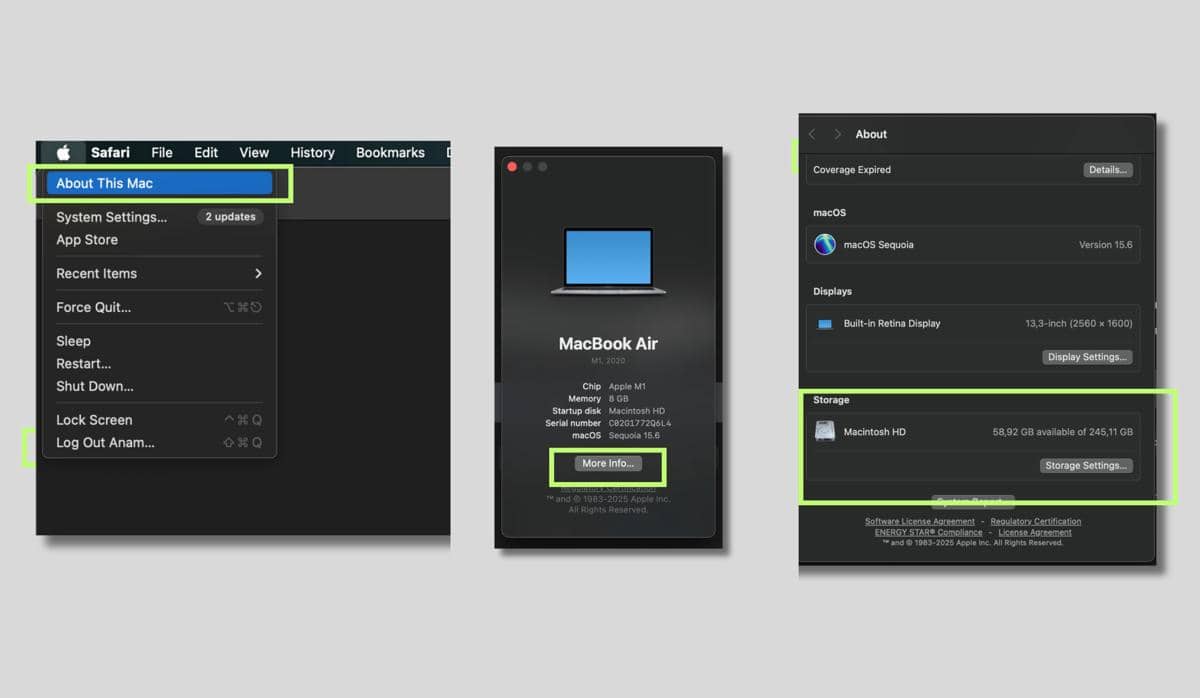
Task: Click the More Info button
Action: coord(608,463)
